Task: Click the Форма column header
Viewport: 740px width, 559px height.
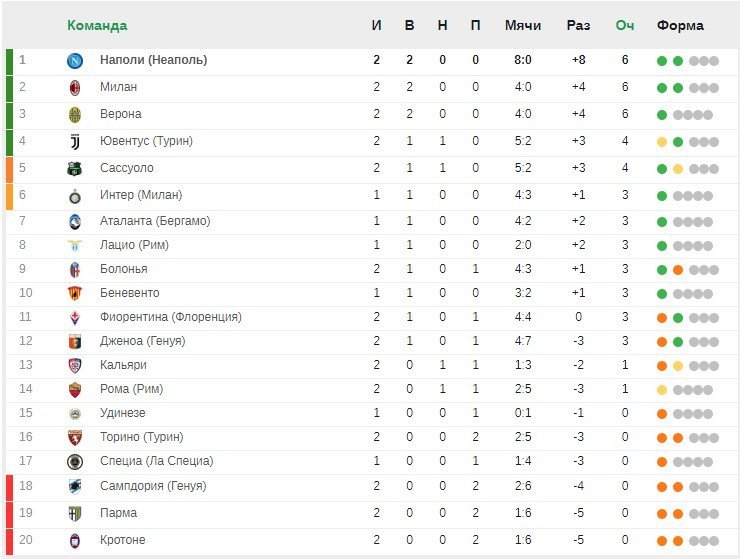Action: coord(680,25)
